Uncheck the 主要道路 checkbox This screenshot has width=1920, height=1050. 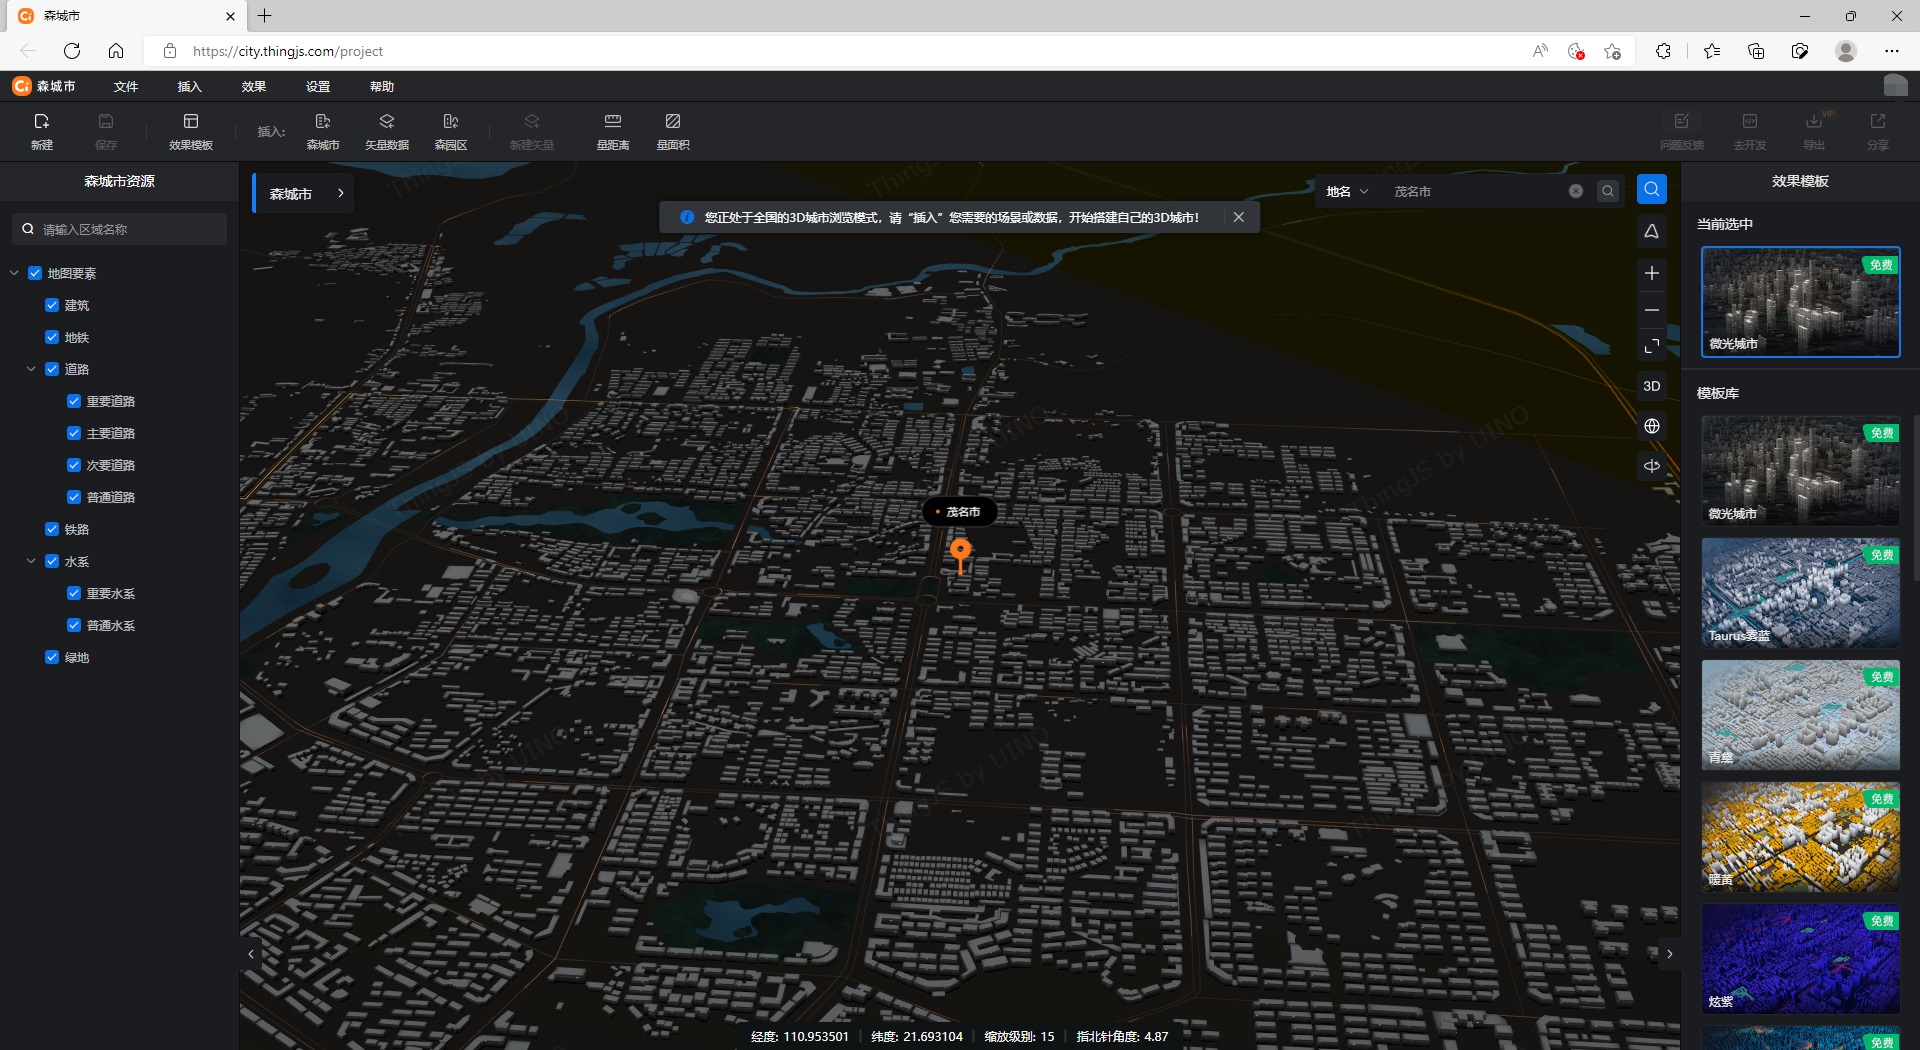coord(74,433)
